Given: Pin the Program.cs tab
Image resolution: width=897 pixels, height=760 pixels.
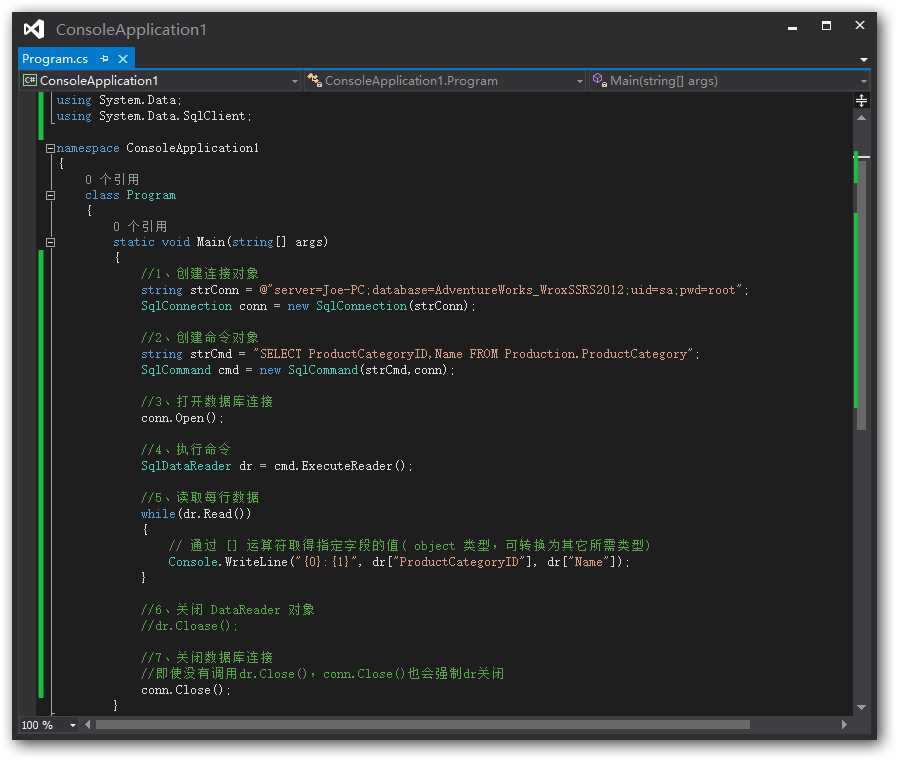Looking at the screenshot, I should coord(104,58).
